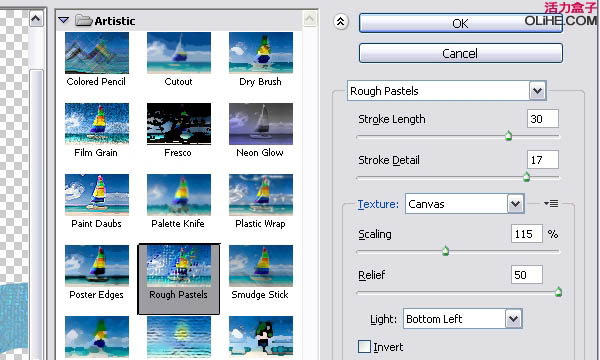The width and height of the screenshot is (600, 360).
Task: Click the Stroke Detail value field
Action: (x=543, y=160)
